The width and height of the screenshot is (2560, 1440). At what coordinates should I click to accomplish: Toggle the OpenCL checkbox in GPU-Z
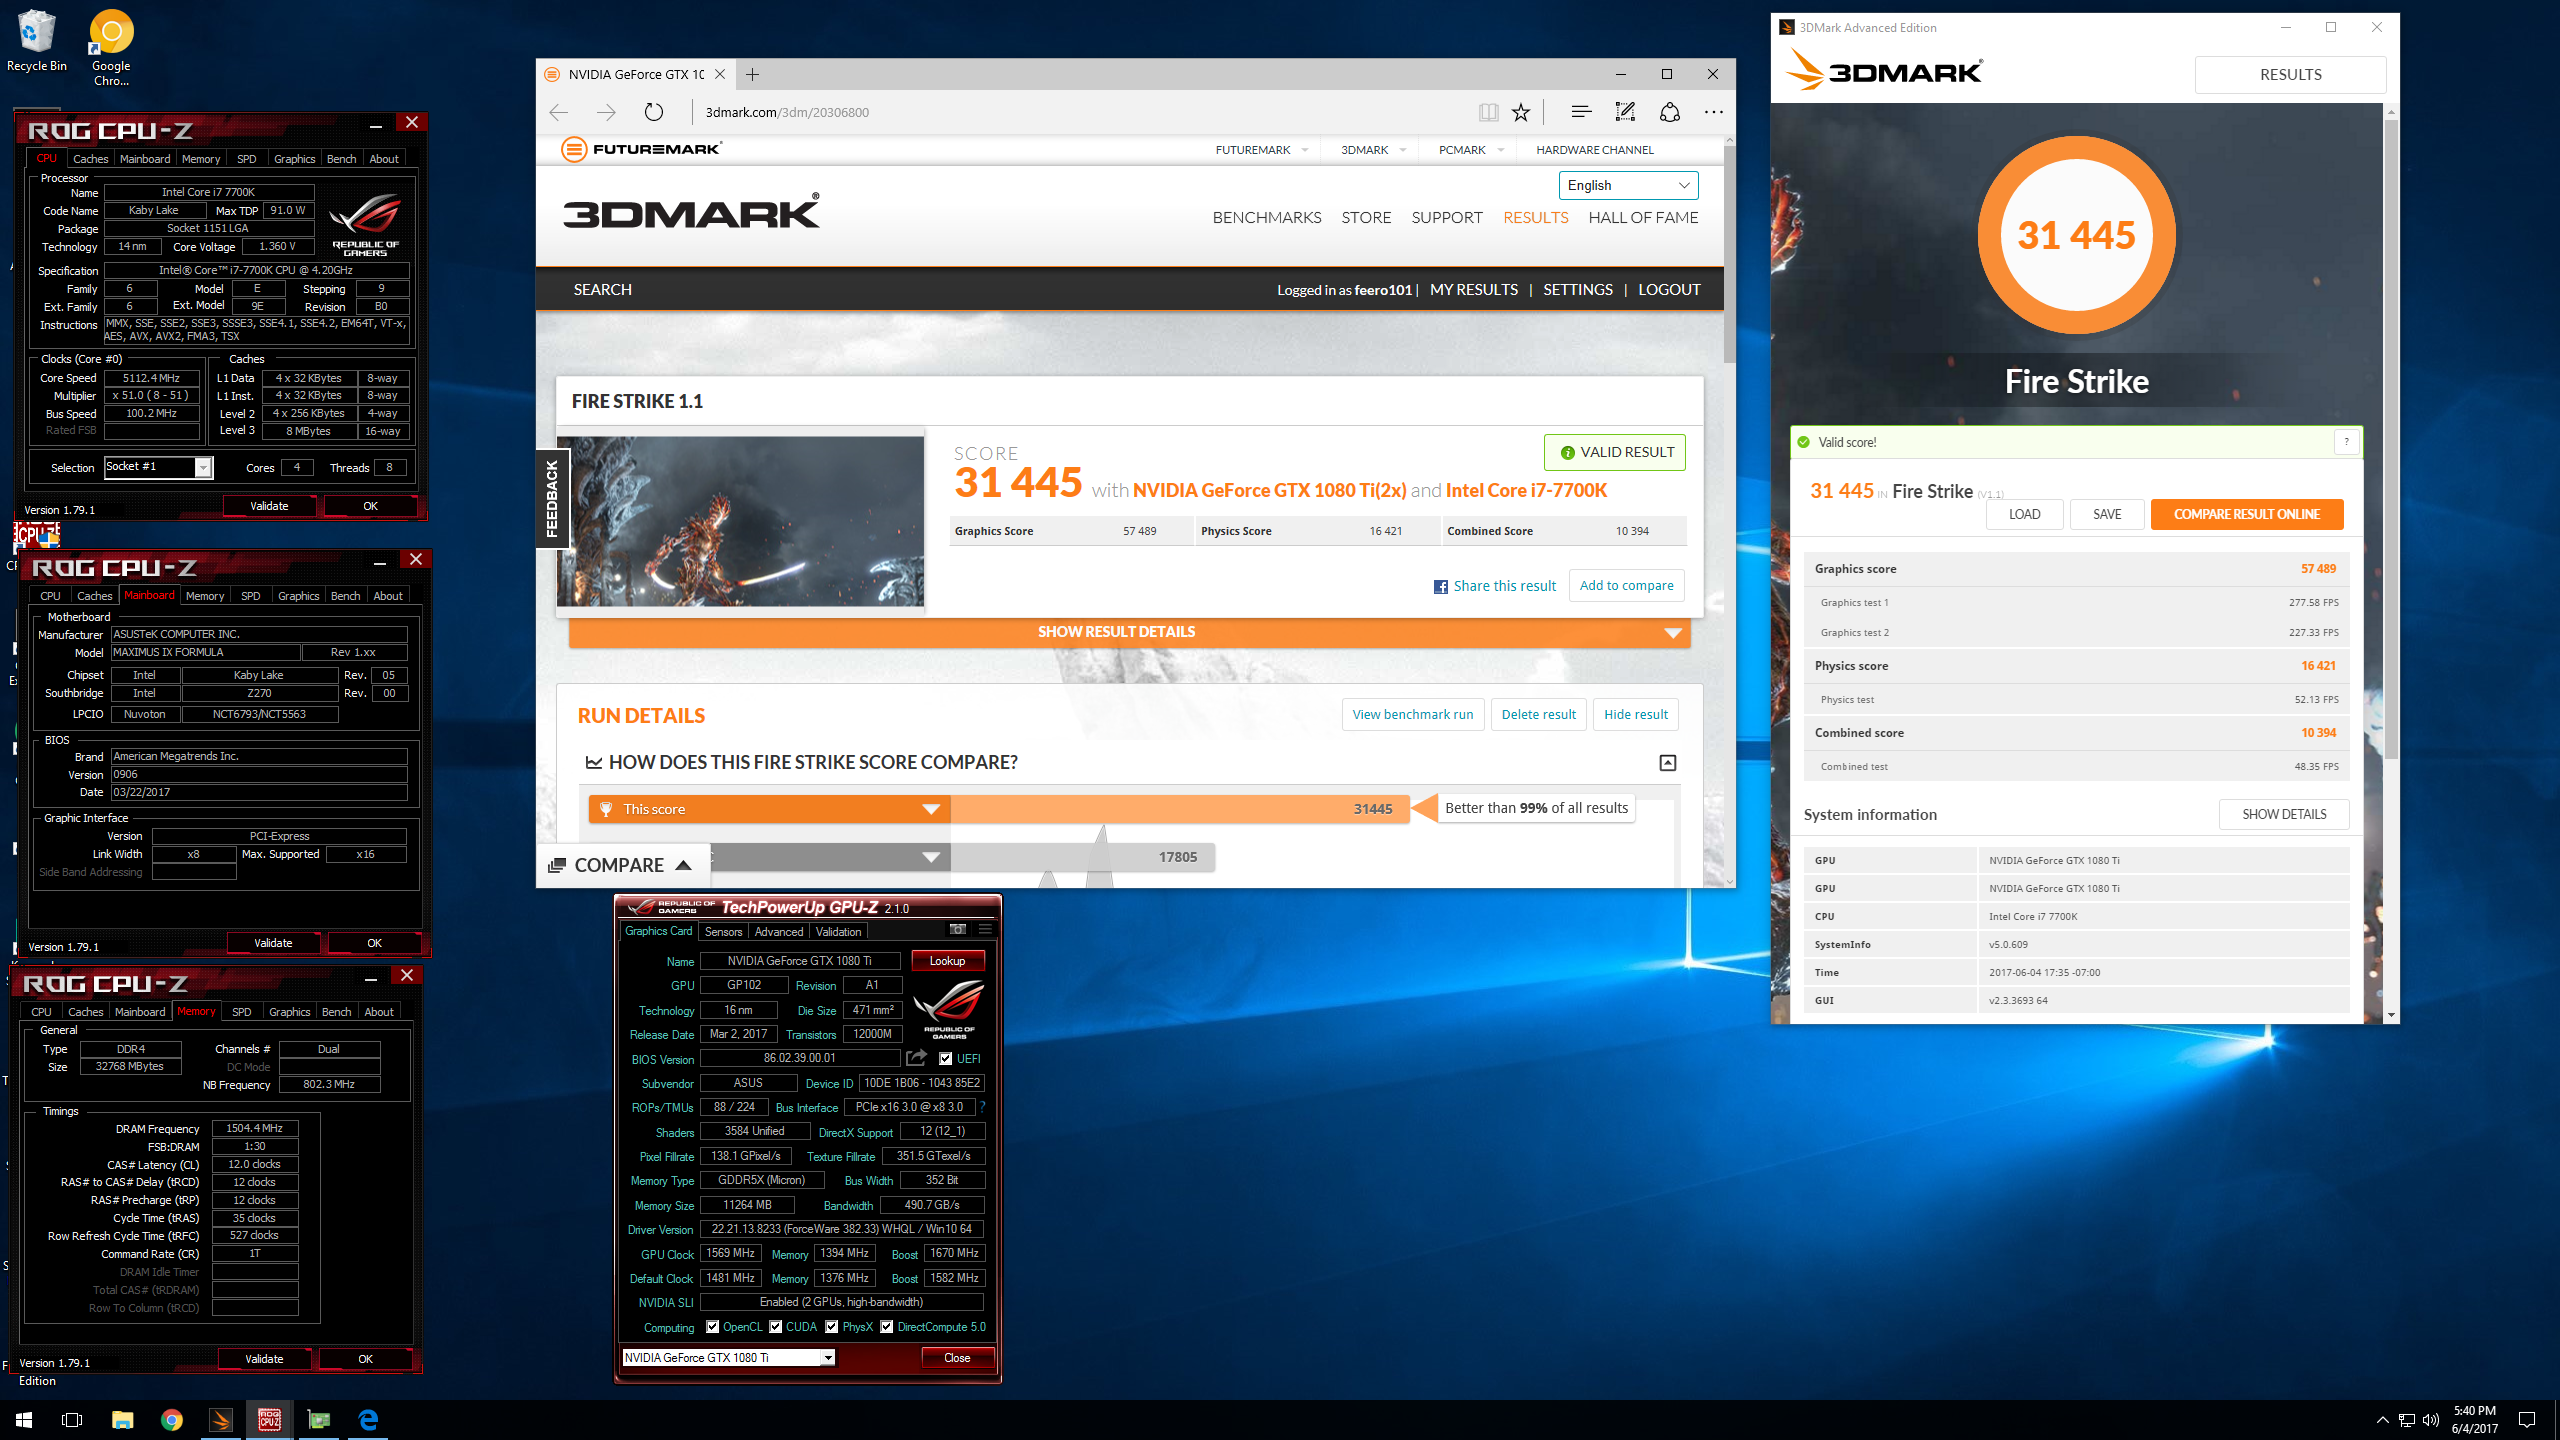(712, 1327)
